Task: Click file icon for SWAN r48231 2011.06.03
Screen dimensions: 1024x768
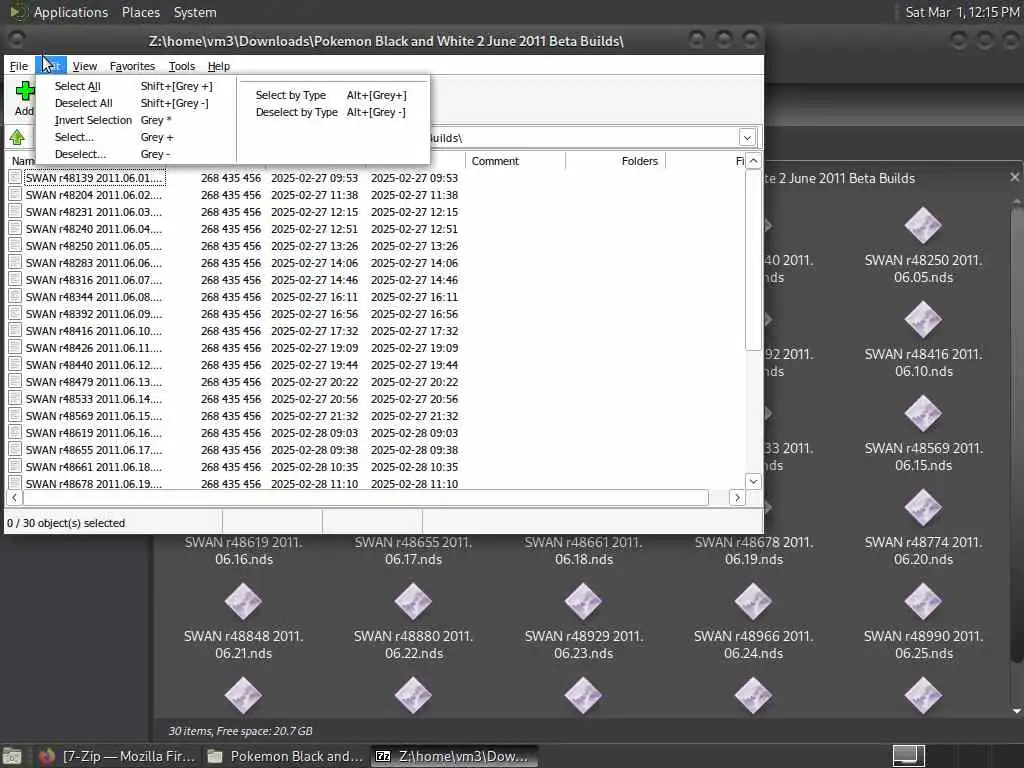Action: point(15,212)
